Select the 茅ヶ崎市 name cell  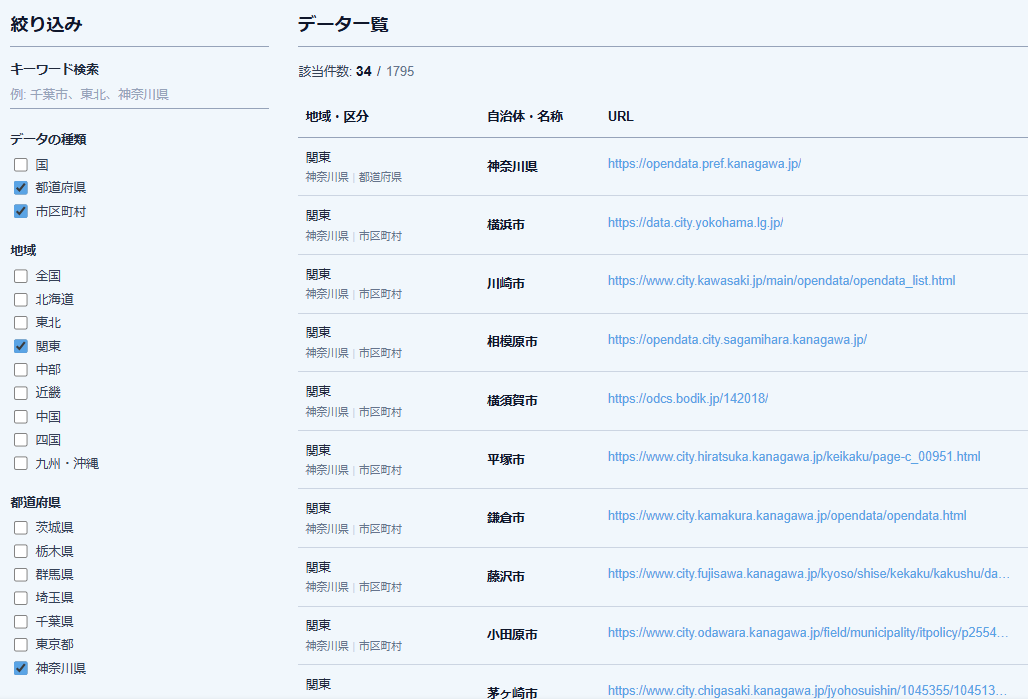(512, 692)
